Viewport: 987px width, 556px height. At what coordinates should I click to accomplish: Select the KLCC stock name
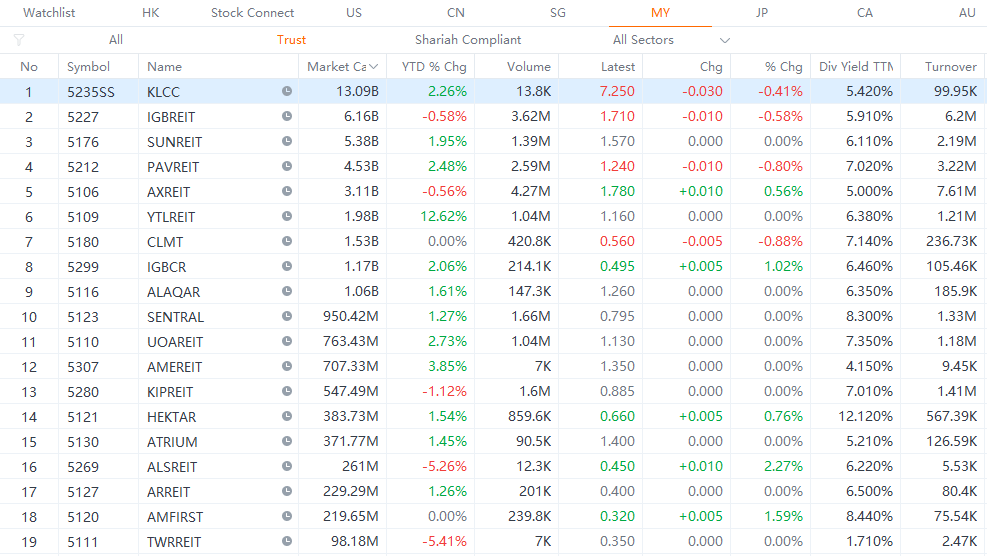click(163, 92)
